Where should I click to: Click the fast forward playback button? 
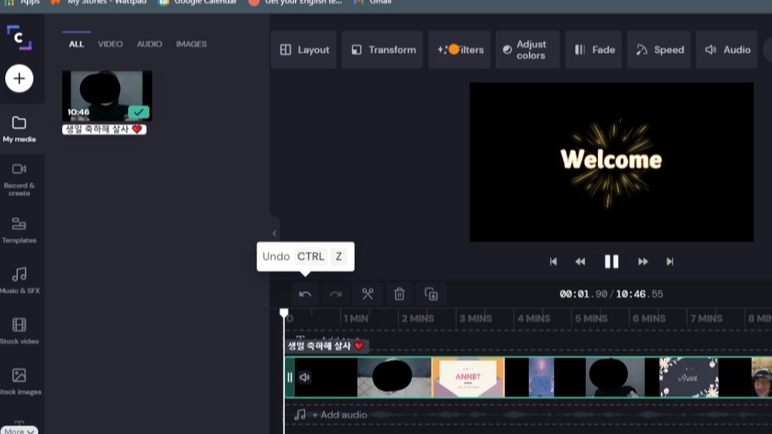643,262
